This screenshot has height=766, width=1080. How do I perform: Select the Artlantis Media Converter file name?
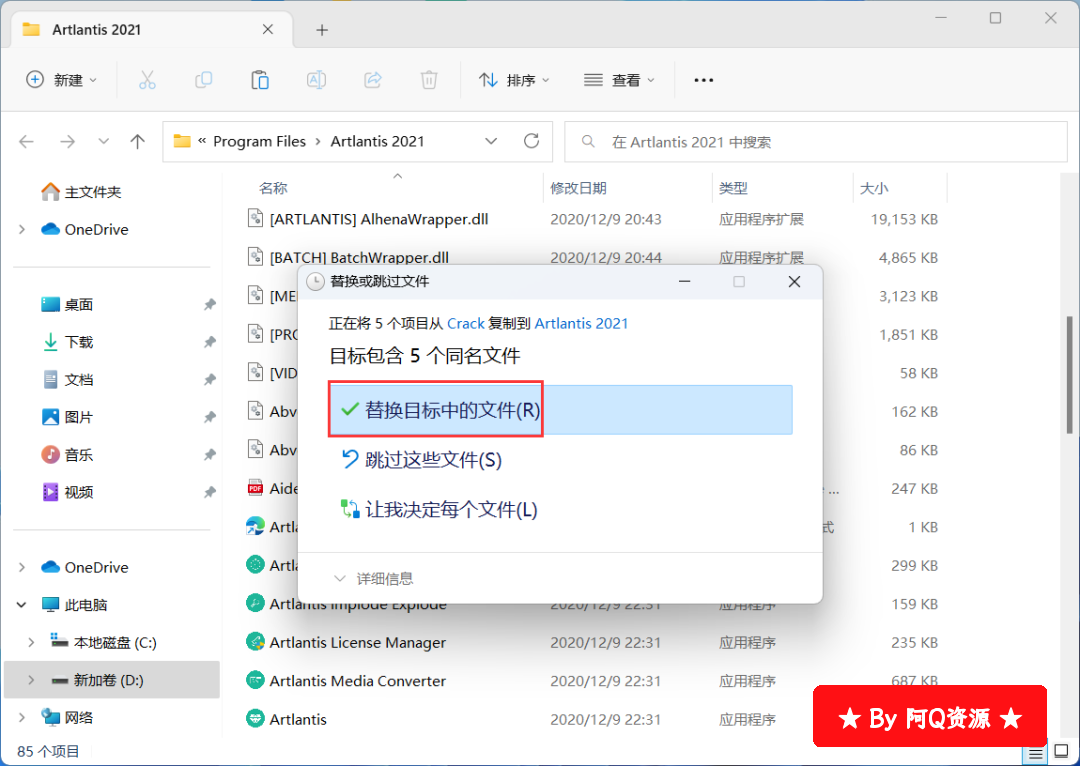click(357, 681)
